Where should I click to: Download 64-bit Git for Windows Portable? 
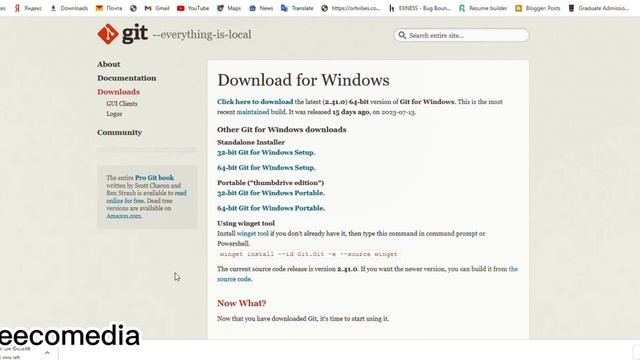pos(271,208)
